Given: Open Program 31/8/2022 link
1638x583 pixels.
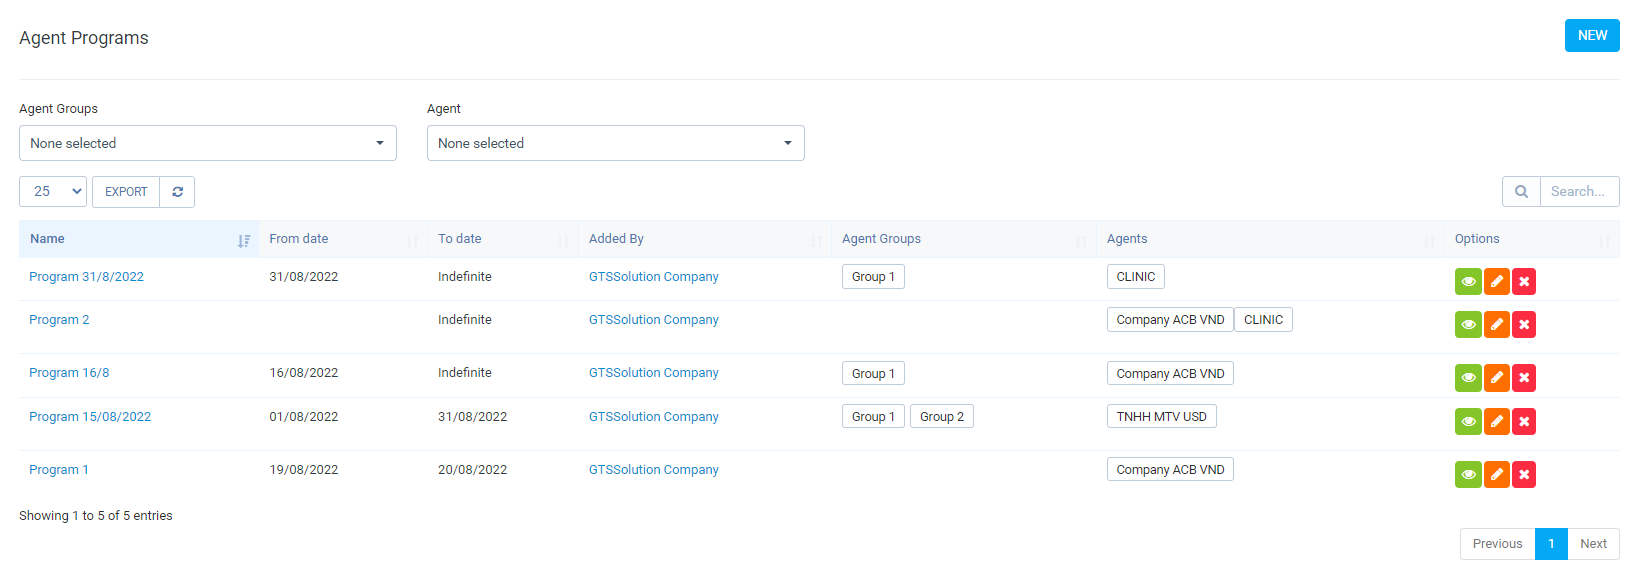Looking at the screenshot, I should pos(86,277).
